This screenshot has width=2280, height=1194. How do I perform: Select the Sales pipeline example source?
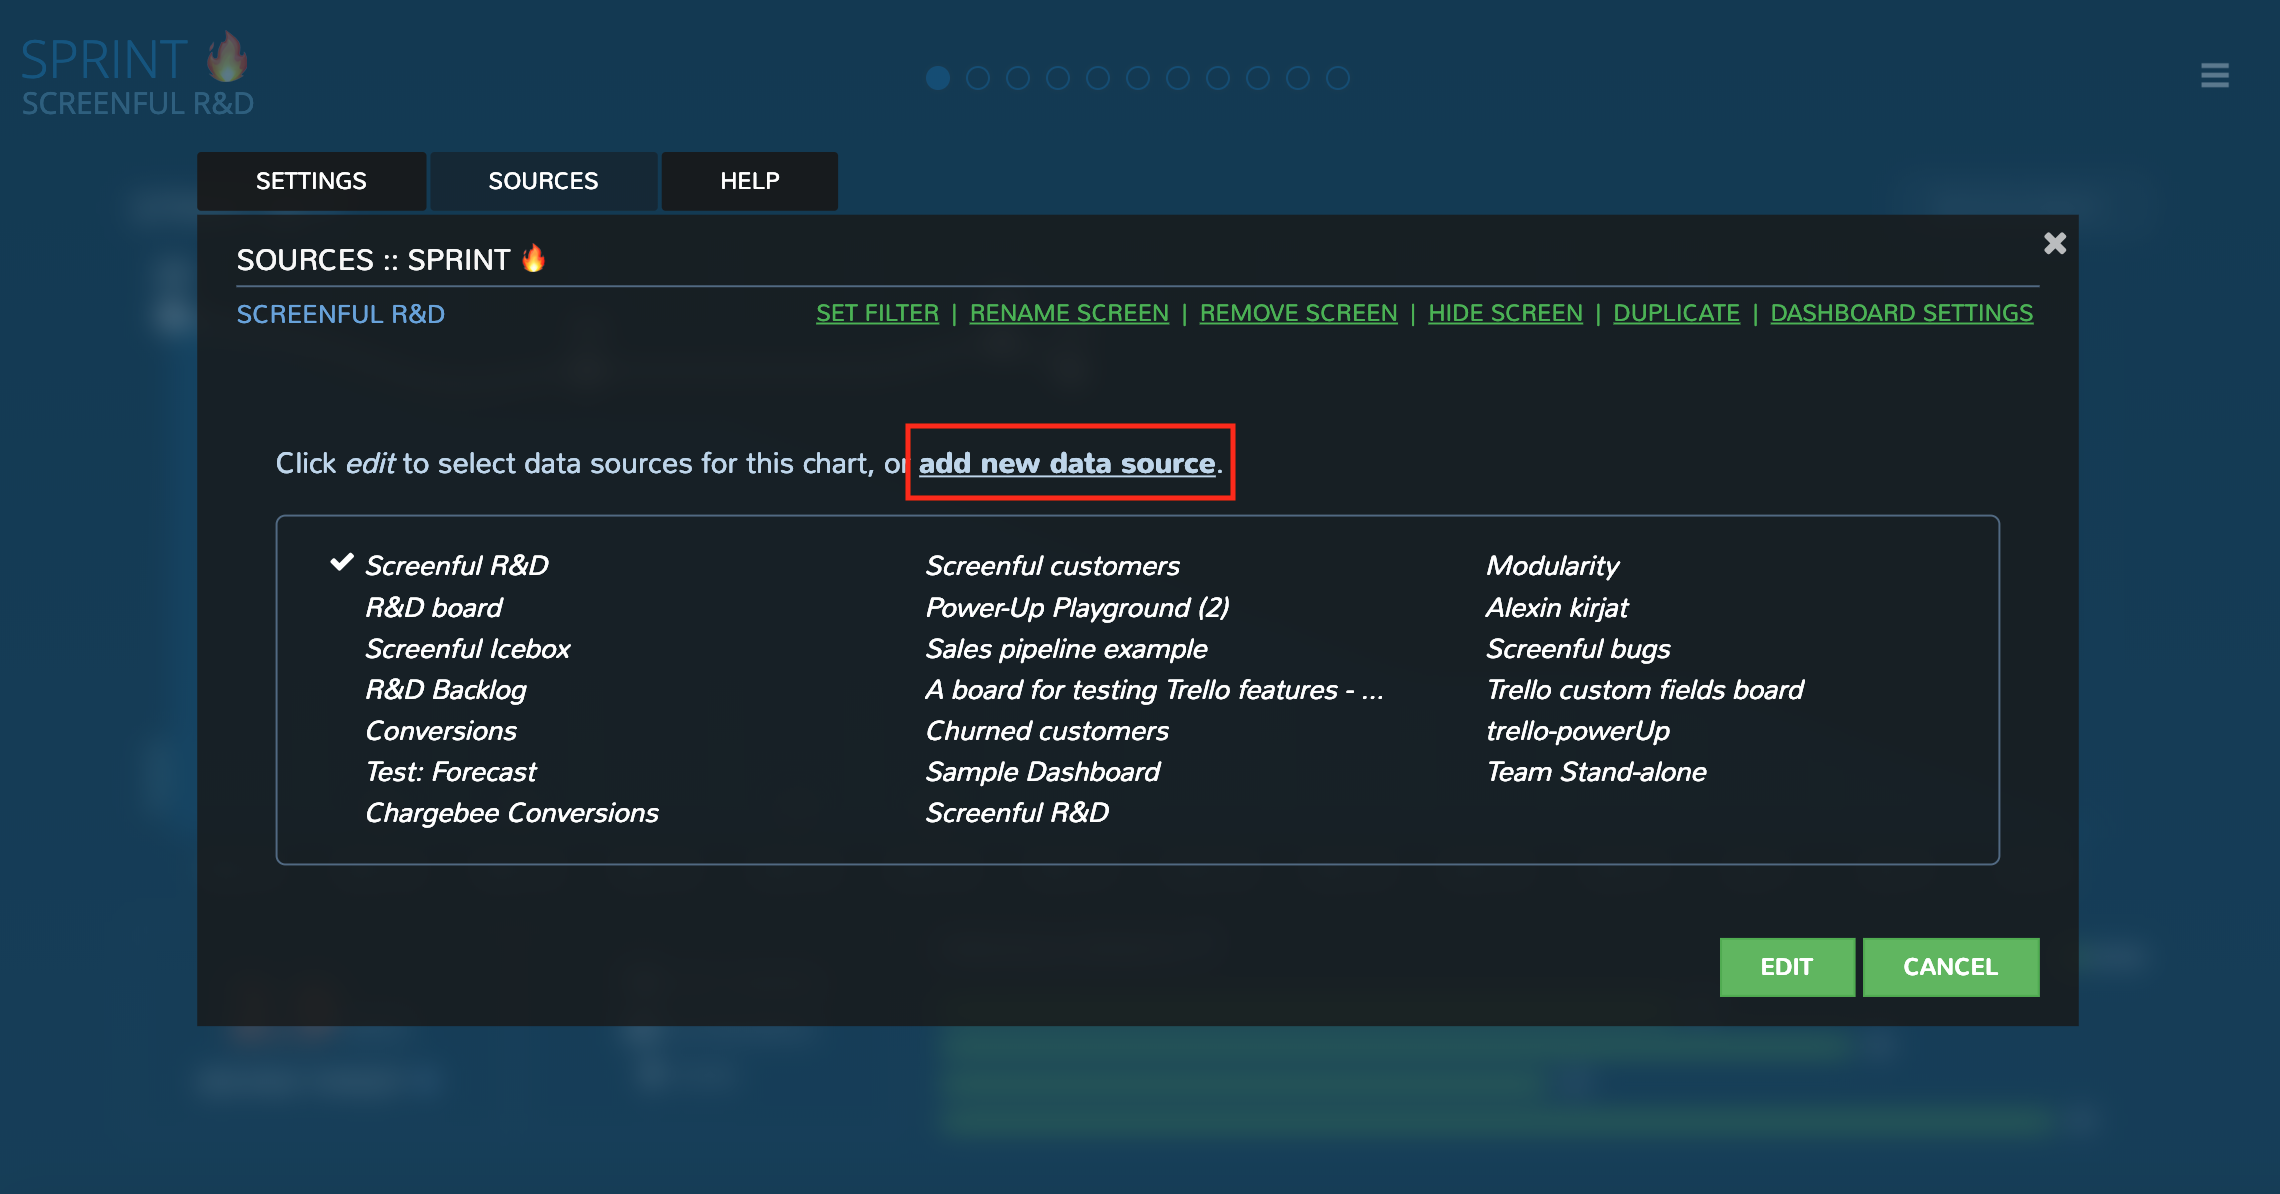click(1066, 648)
